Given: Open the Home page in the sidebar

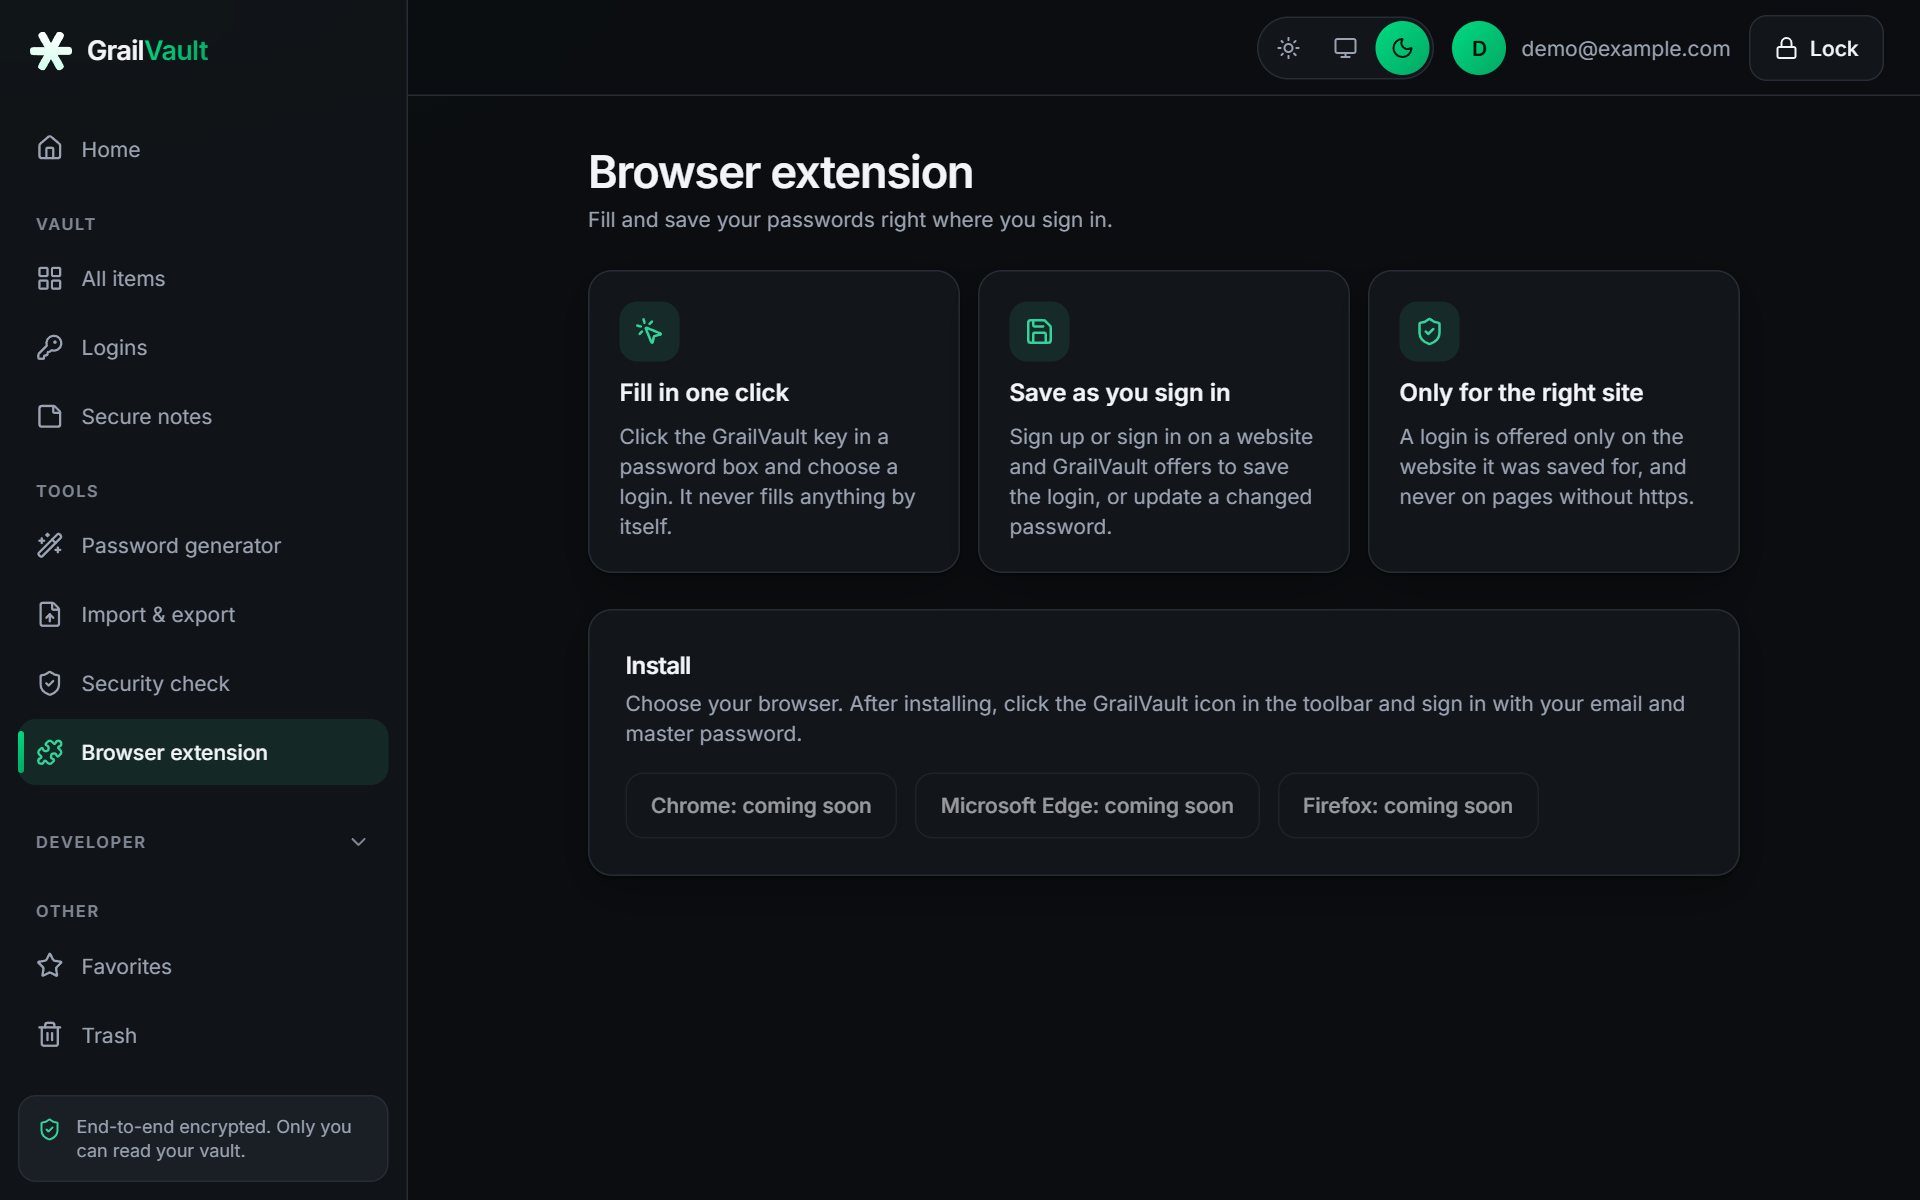Looking at the screenshot, I should point(203,149).
